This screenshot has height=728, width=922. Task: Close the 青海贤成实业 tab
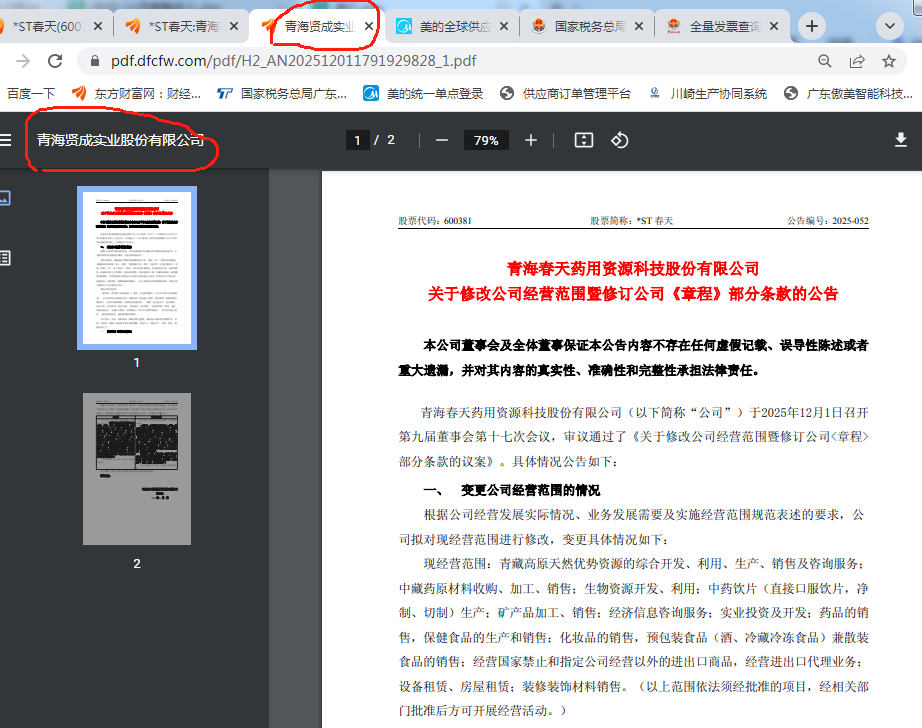(x=369, y=26)
